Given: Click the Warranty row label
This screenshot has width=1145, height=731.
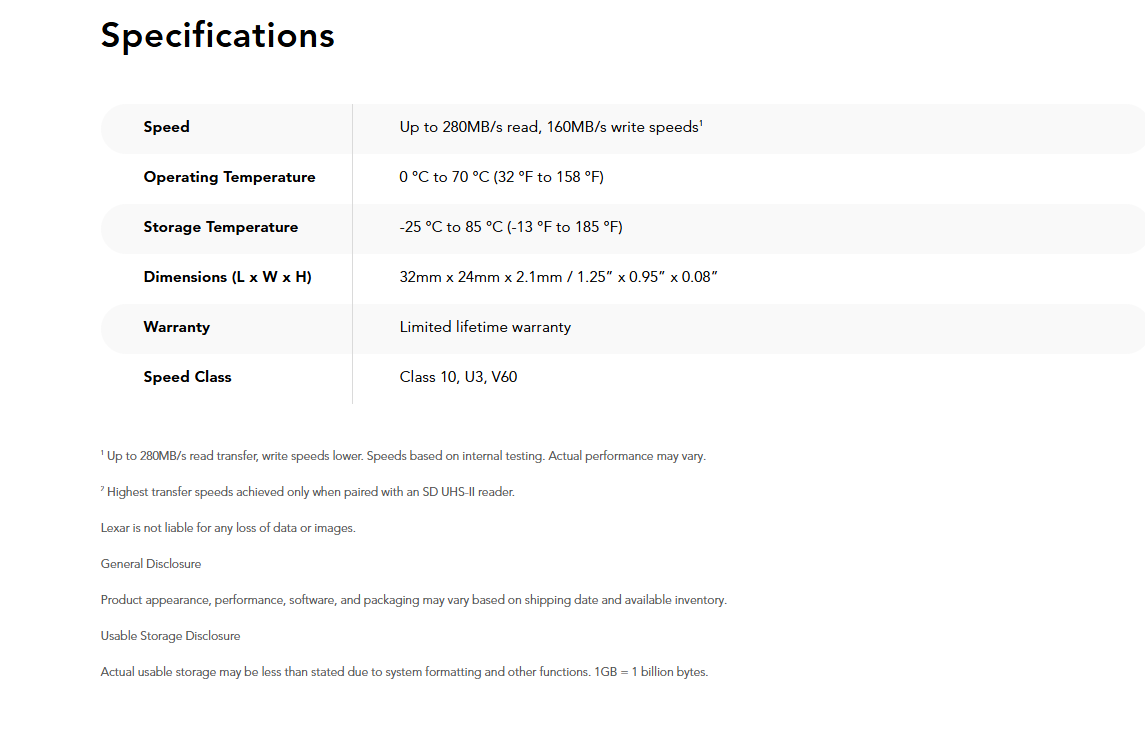Looking at the screenshot, I should click(x=176, y=327).
